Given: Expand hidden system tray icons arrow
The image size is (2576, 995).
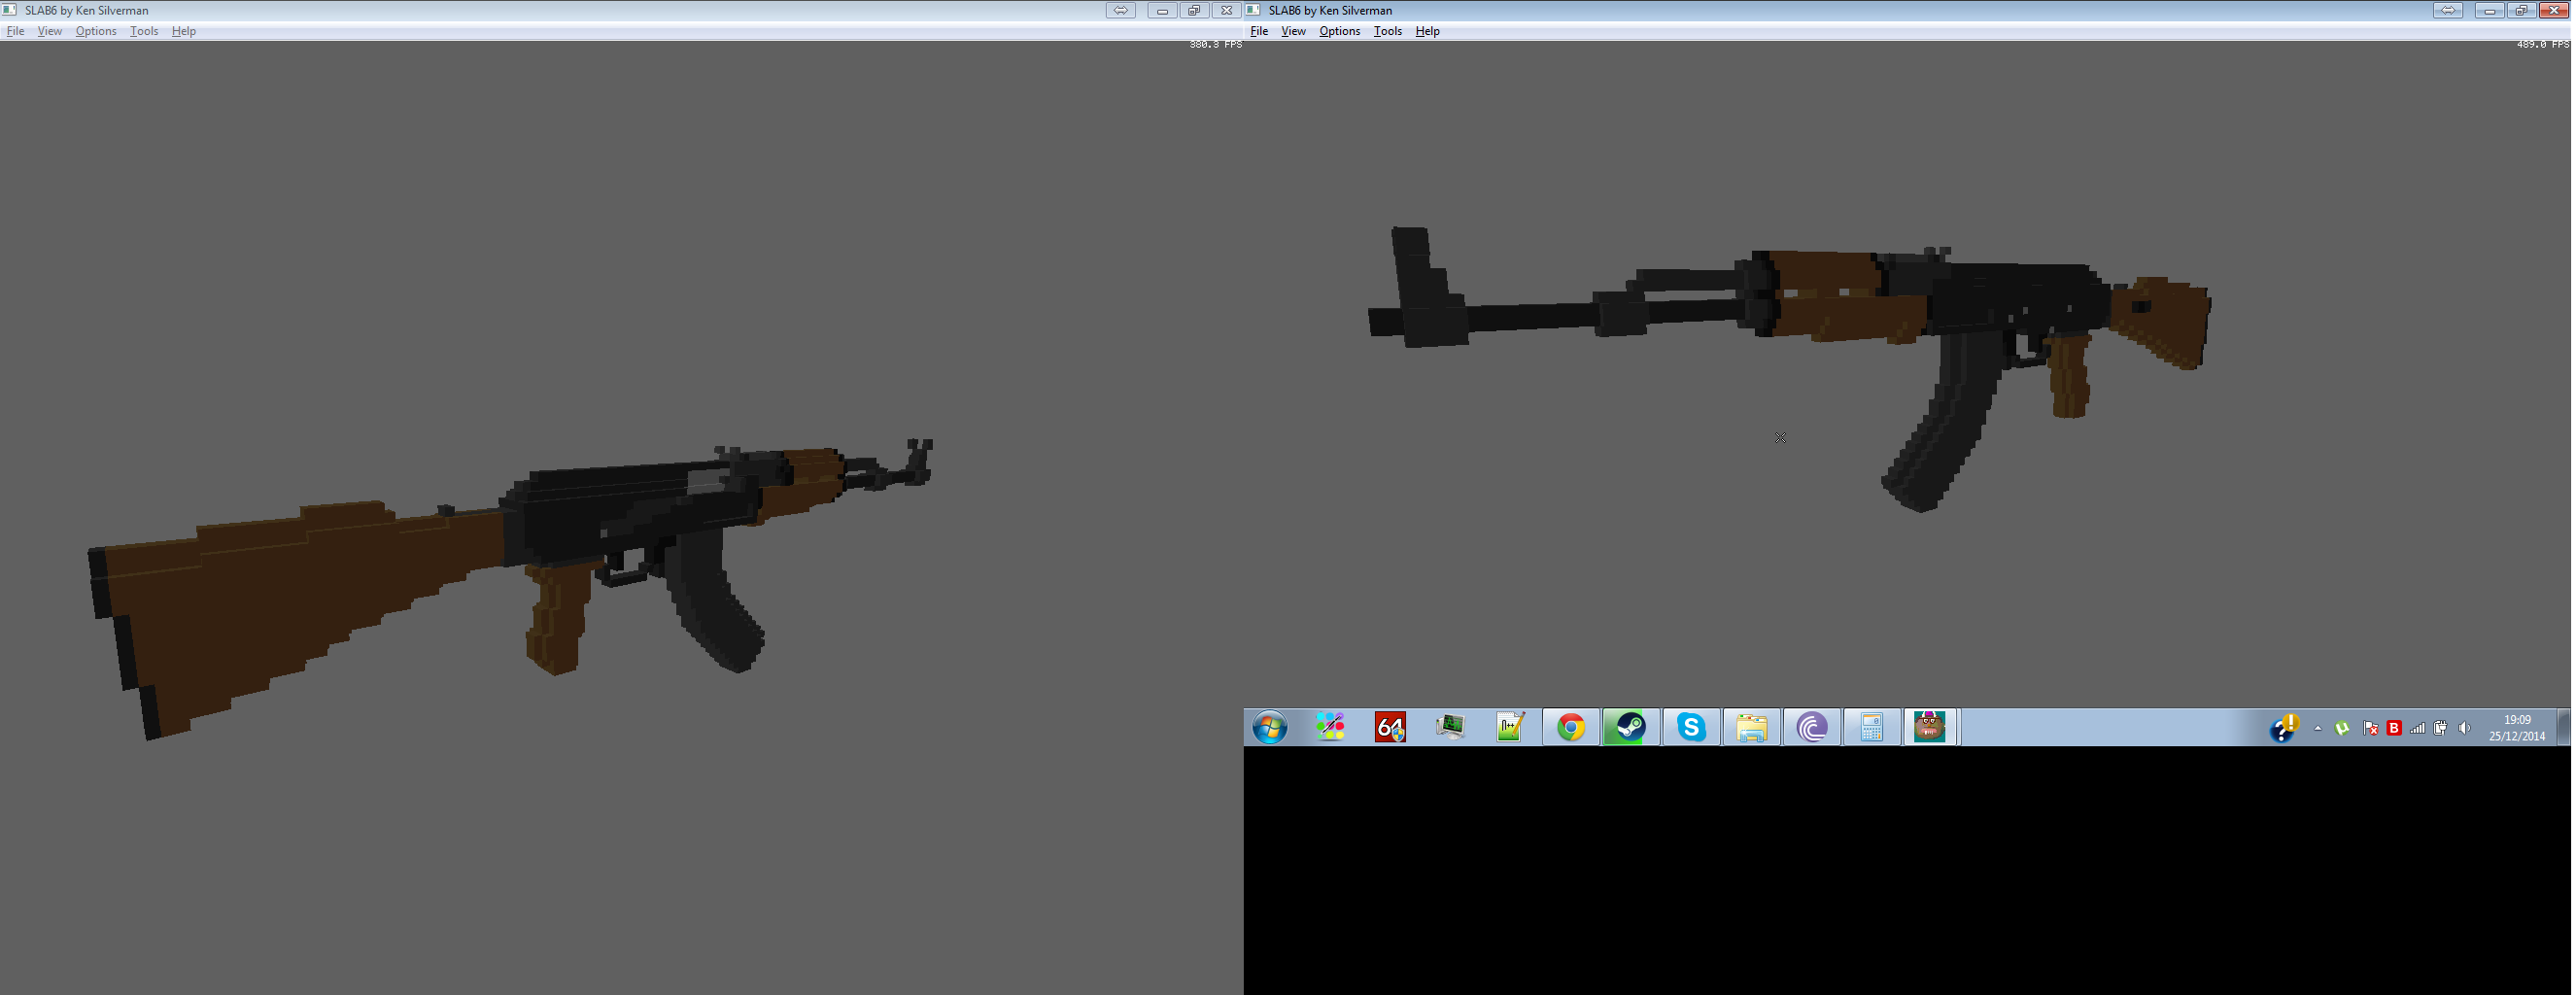Looking at the screenshot, I should [2318, 728].
